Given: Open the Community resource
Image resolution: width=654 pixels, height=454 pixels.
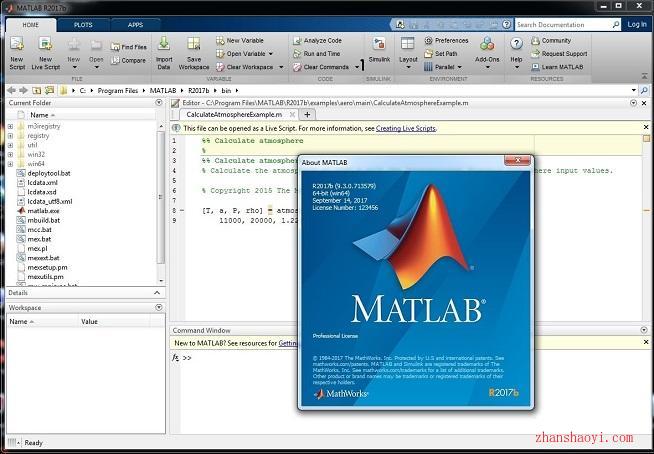Looking at the screenshot, I should click(x=551, y=40).
